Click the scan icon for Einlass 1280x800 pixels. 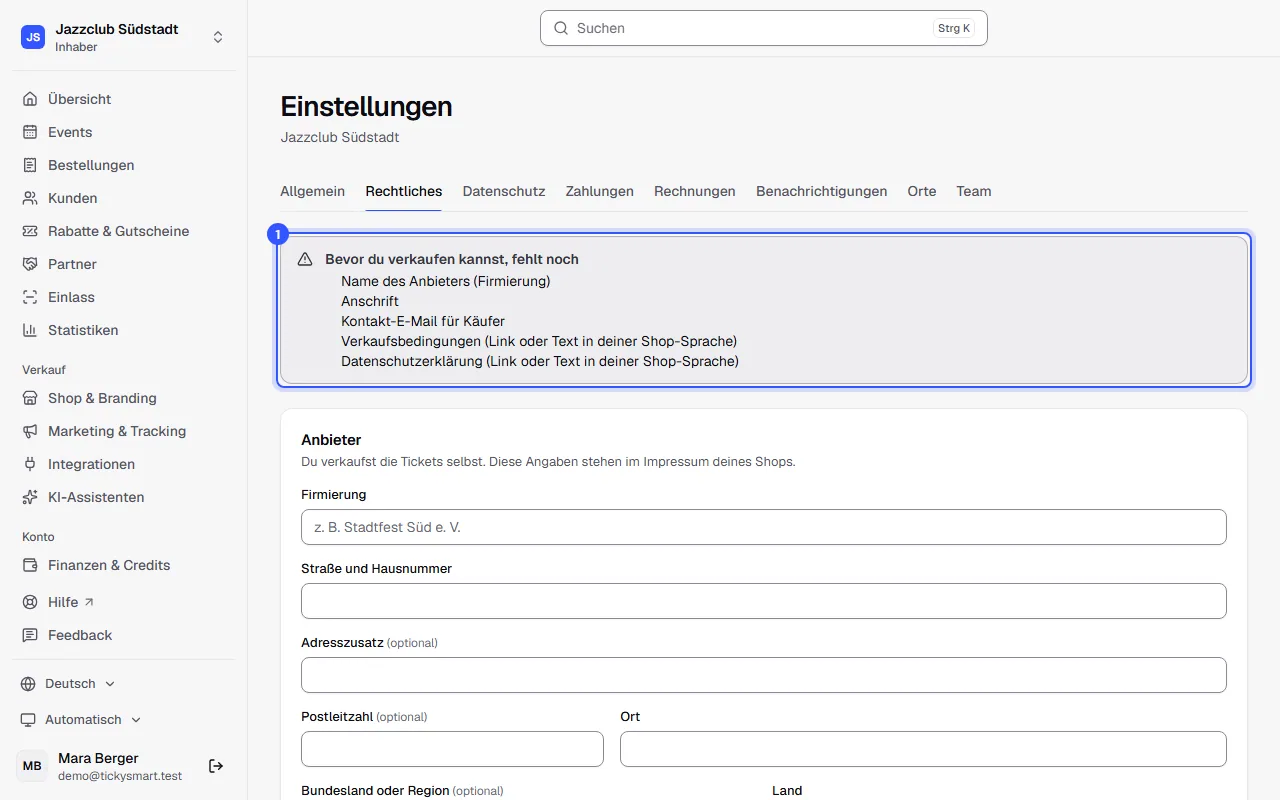pyautogui.click(x=30, y=297)
